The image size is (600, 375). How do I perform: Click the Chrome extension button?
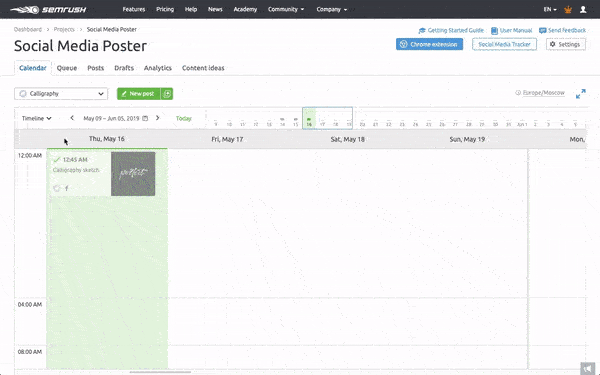click(x=429, y=44)
